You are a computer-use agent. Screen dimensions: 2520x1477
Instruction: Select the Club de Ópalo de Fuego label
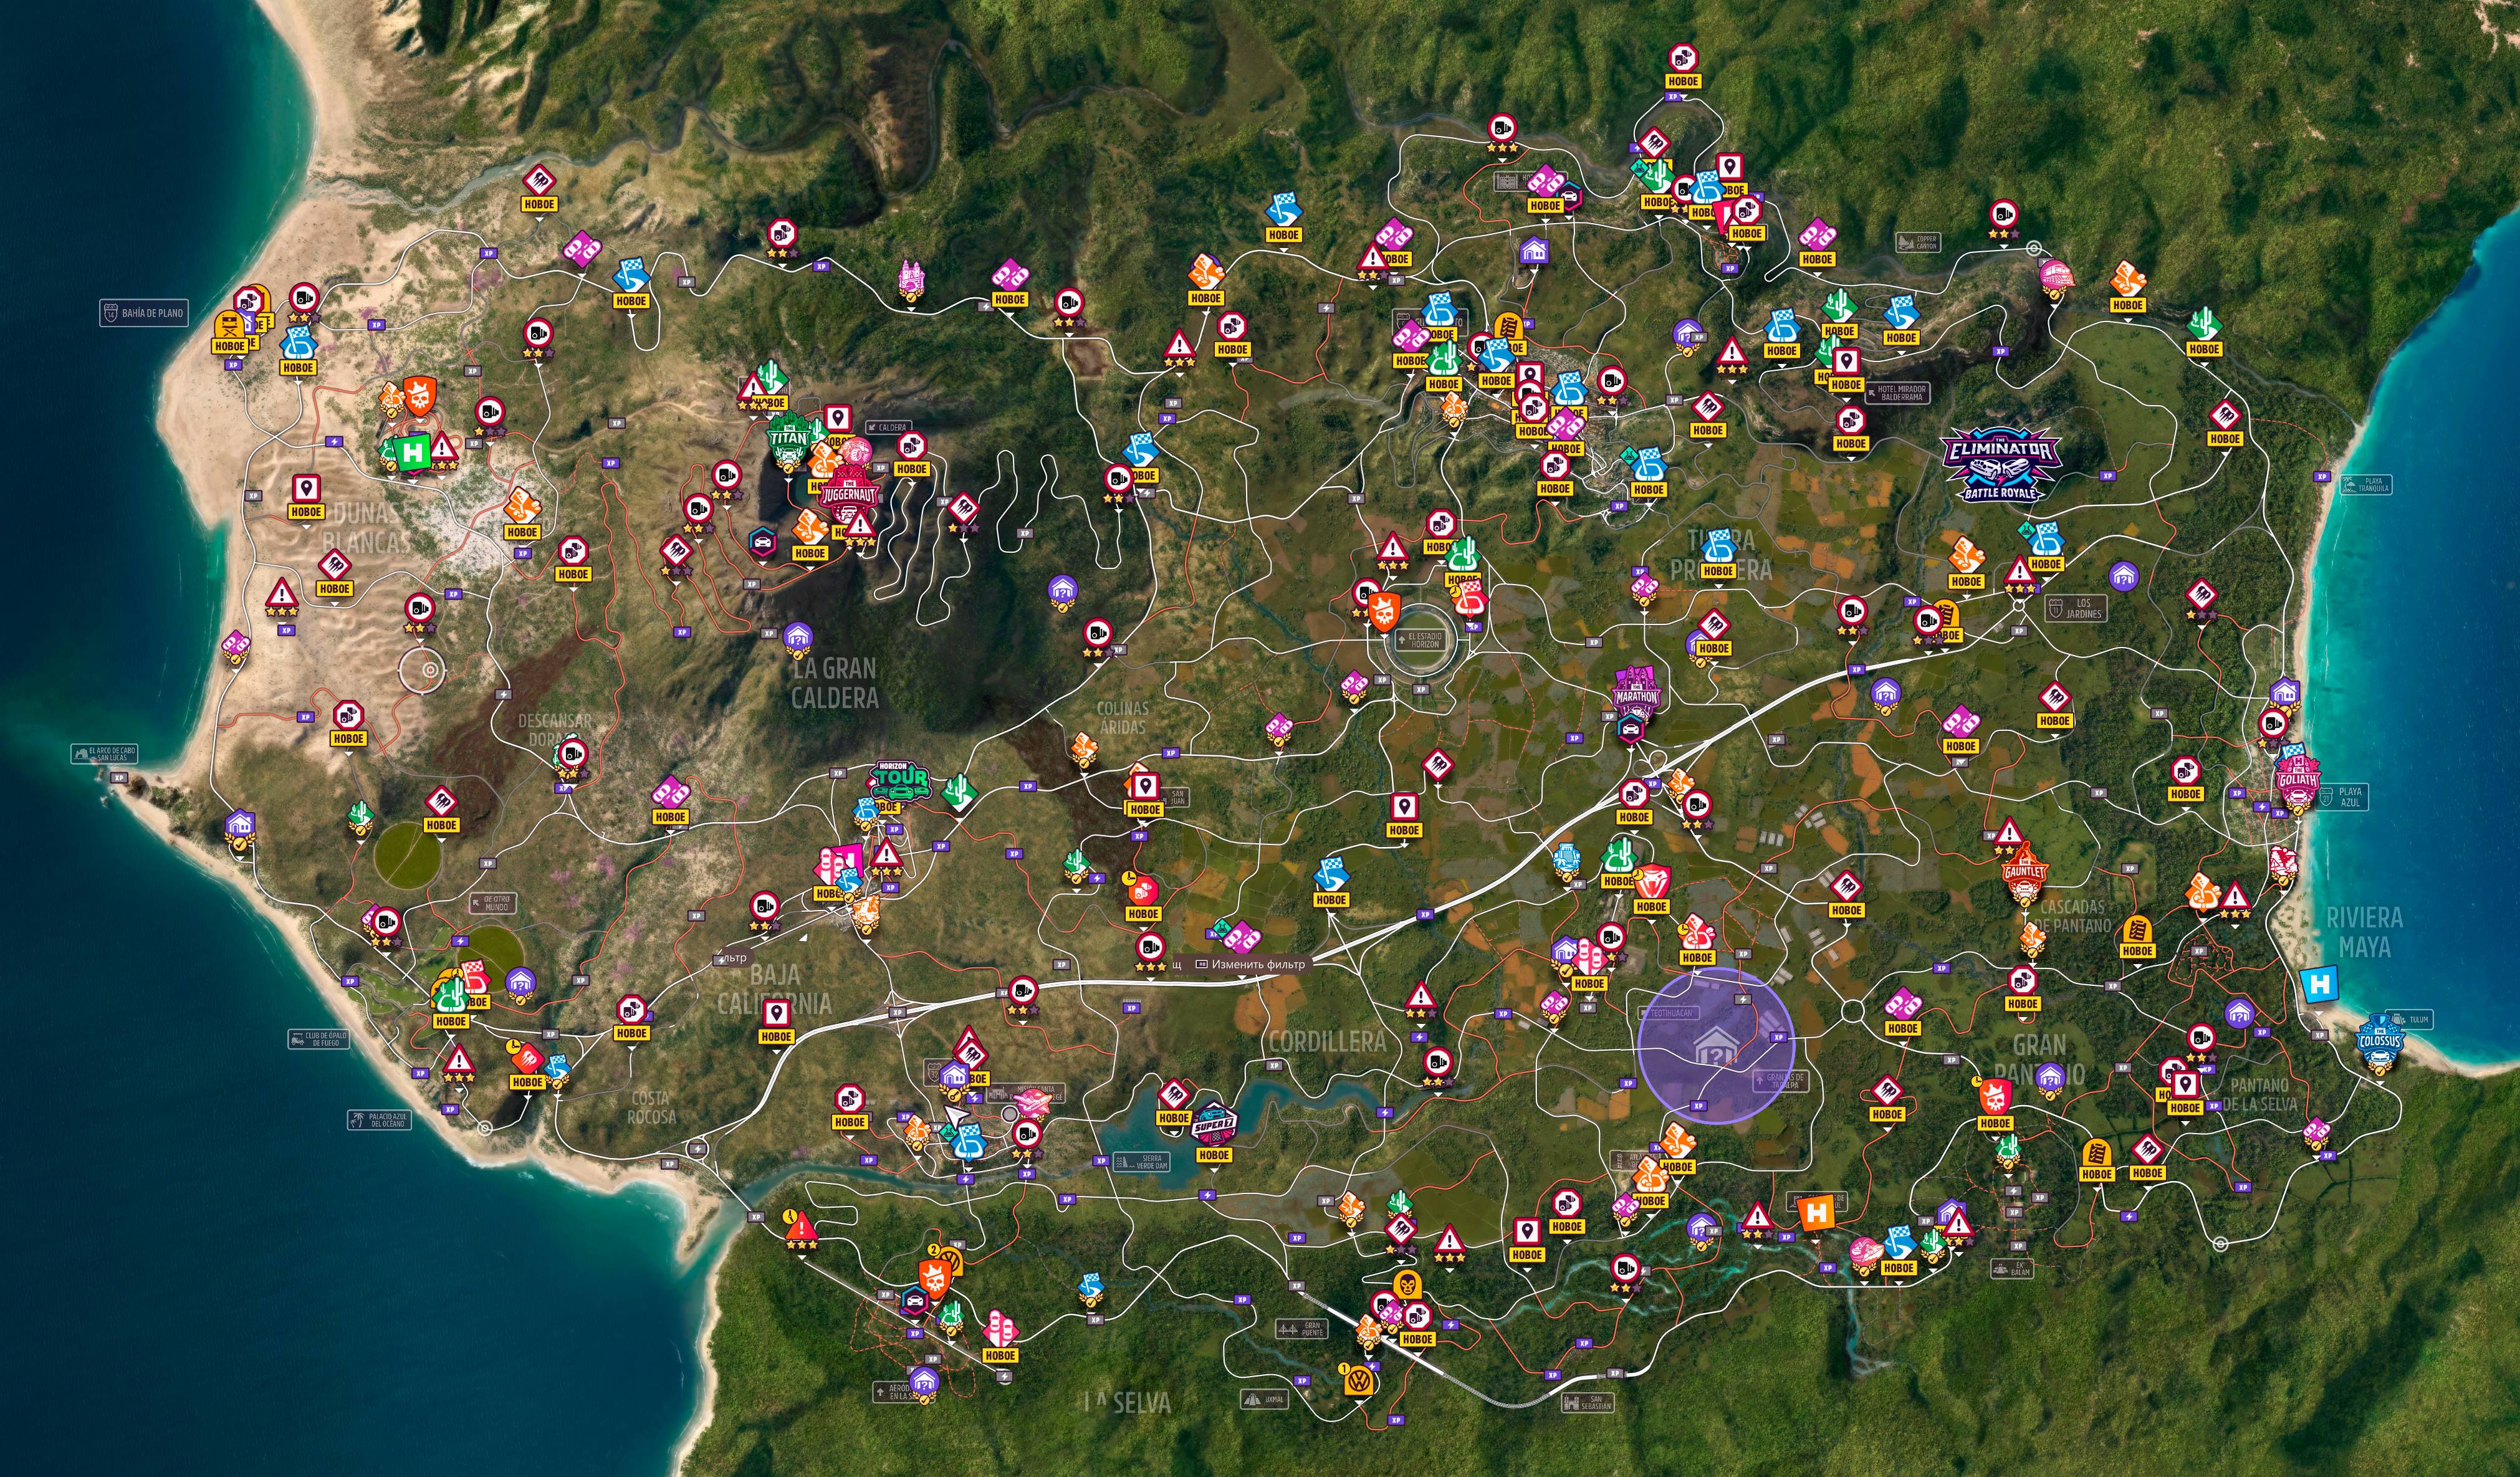tap(319, 1039)
